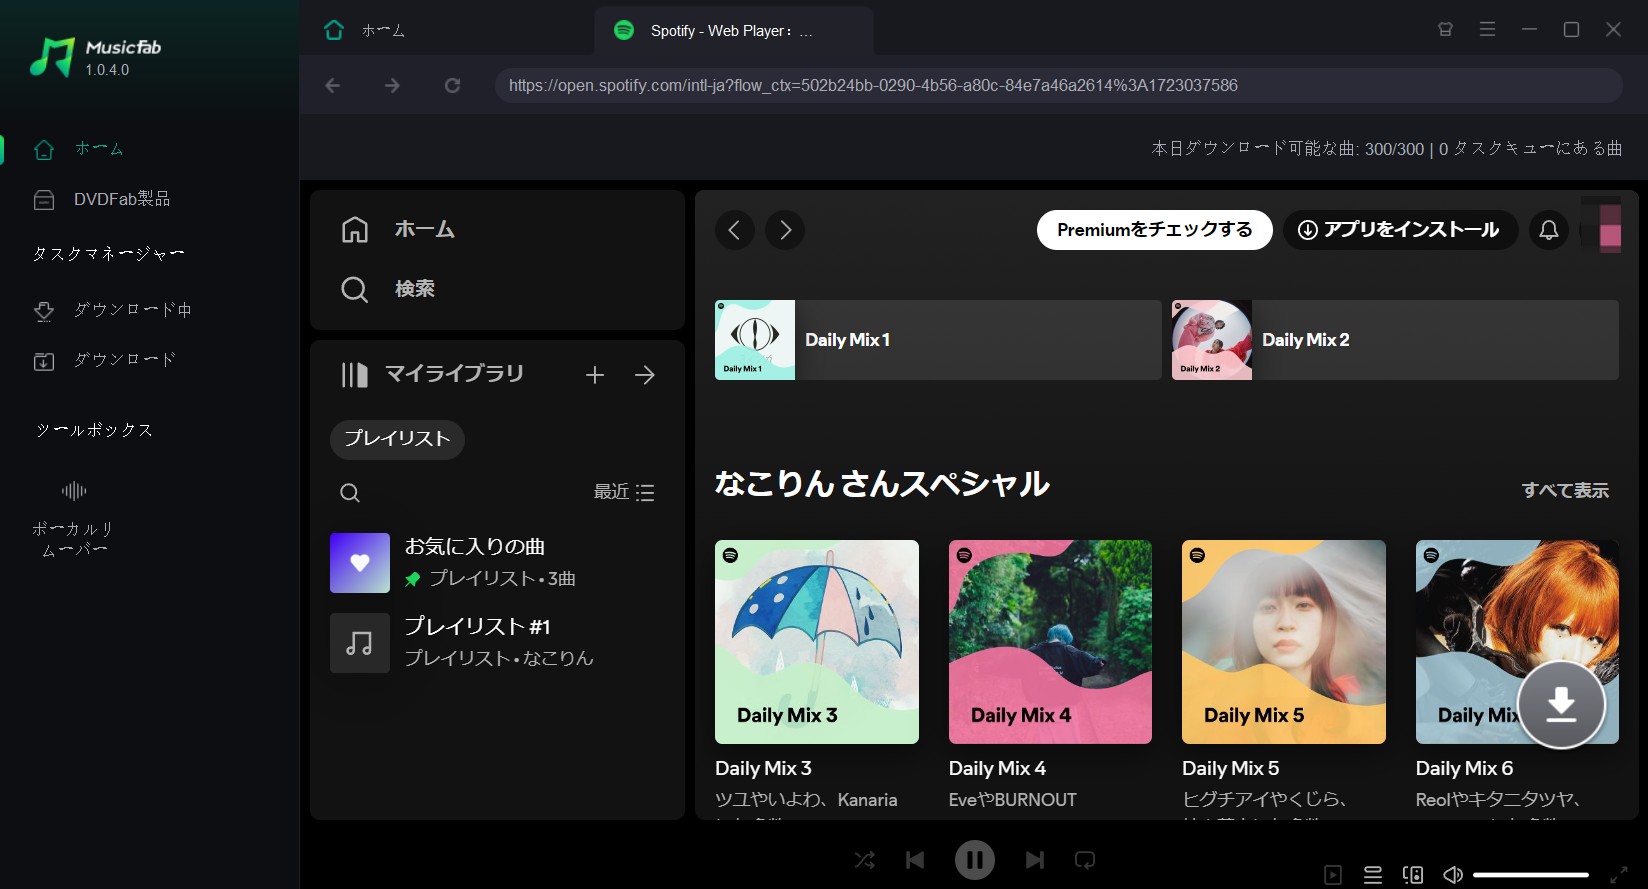This screenshot has height=889, width=1648.
Task: Create a playlist with the plus icon
Action: tap(595, 375)
